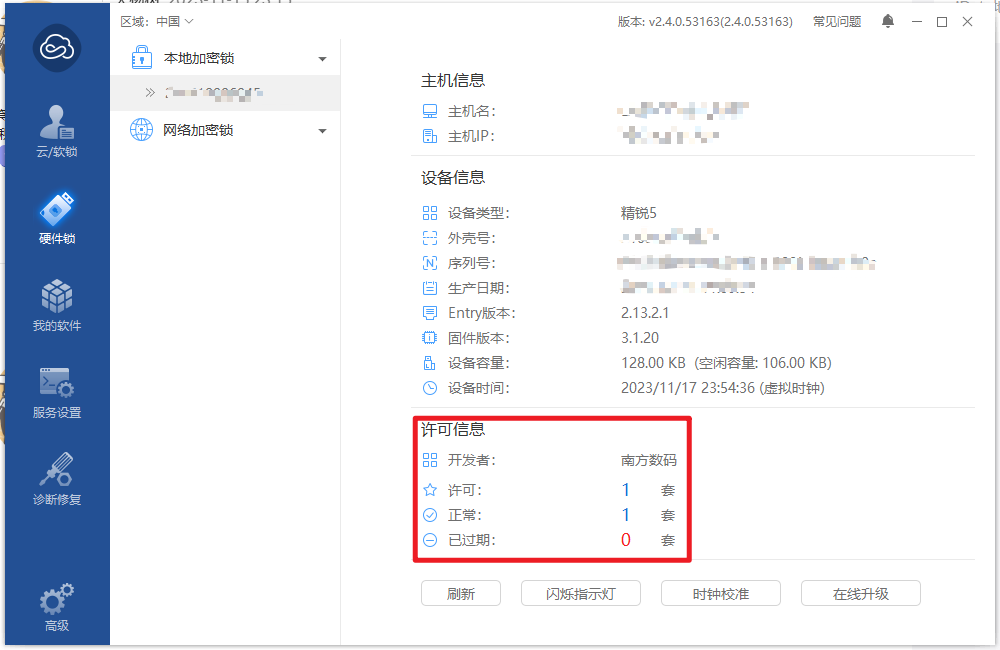This screenshot has width=1000, height=650.
Task: Click the notification bell icon
Action: [888, 21]
